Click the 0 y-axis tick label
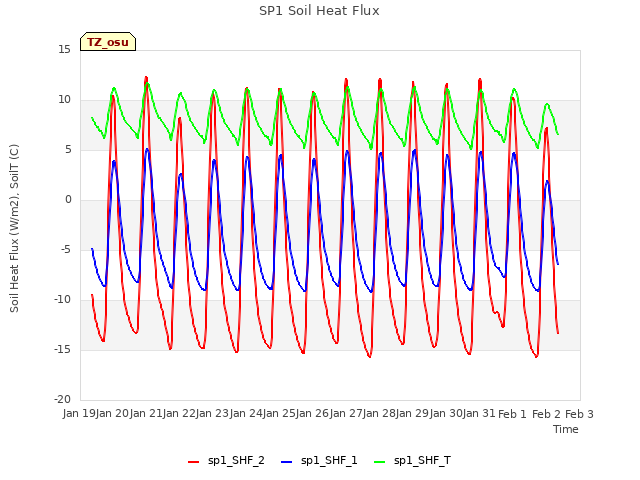The width and height of the screenshot is (640, 480). (68, 200)
